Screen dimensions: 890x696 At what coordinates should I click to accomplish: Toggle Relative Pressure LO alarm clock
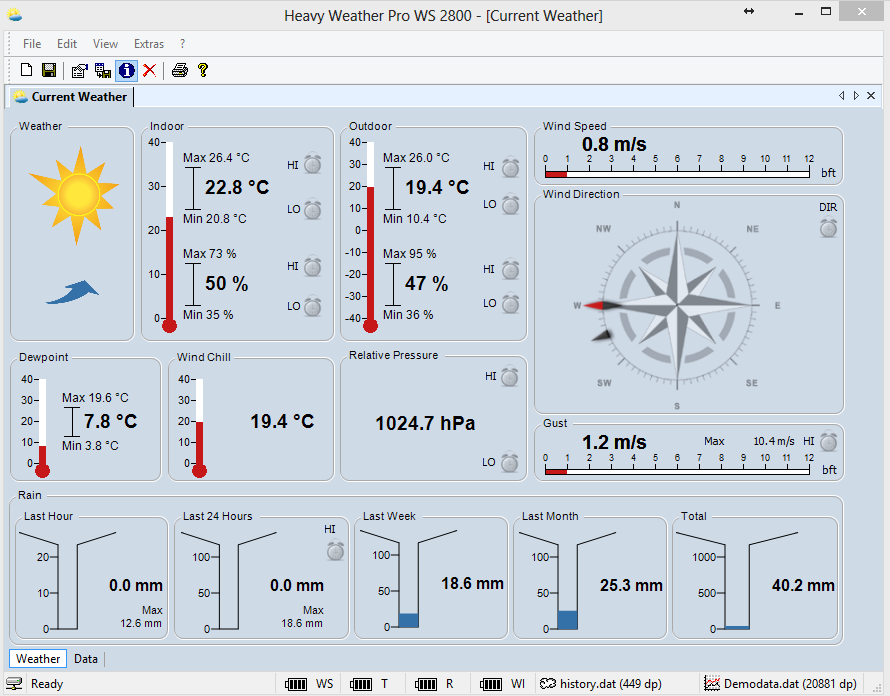(x=510, y=462)
